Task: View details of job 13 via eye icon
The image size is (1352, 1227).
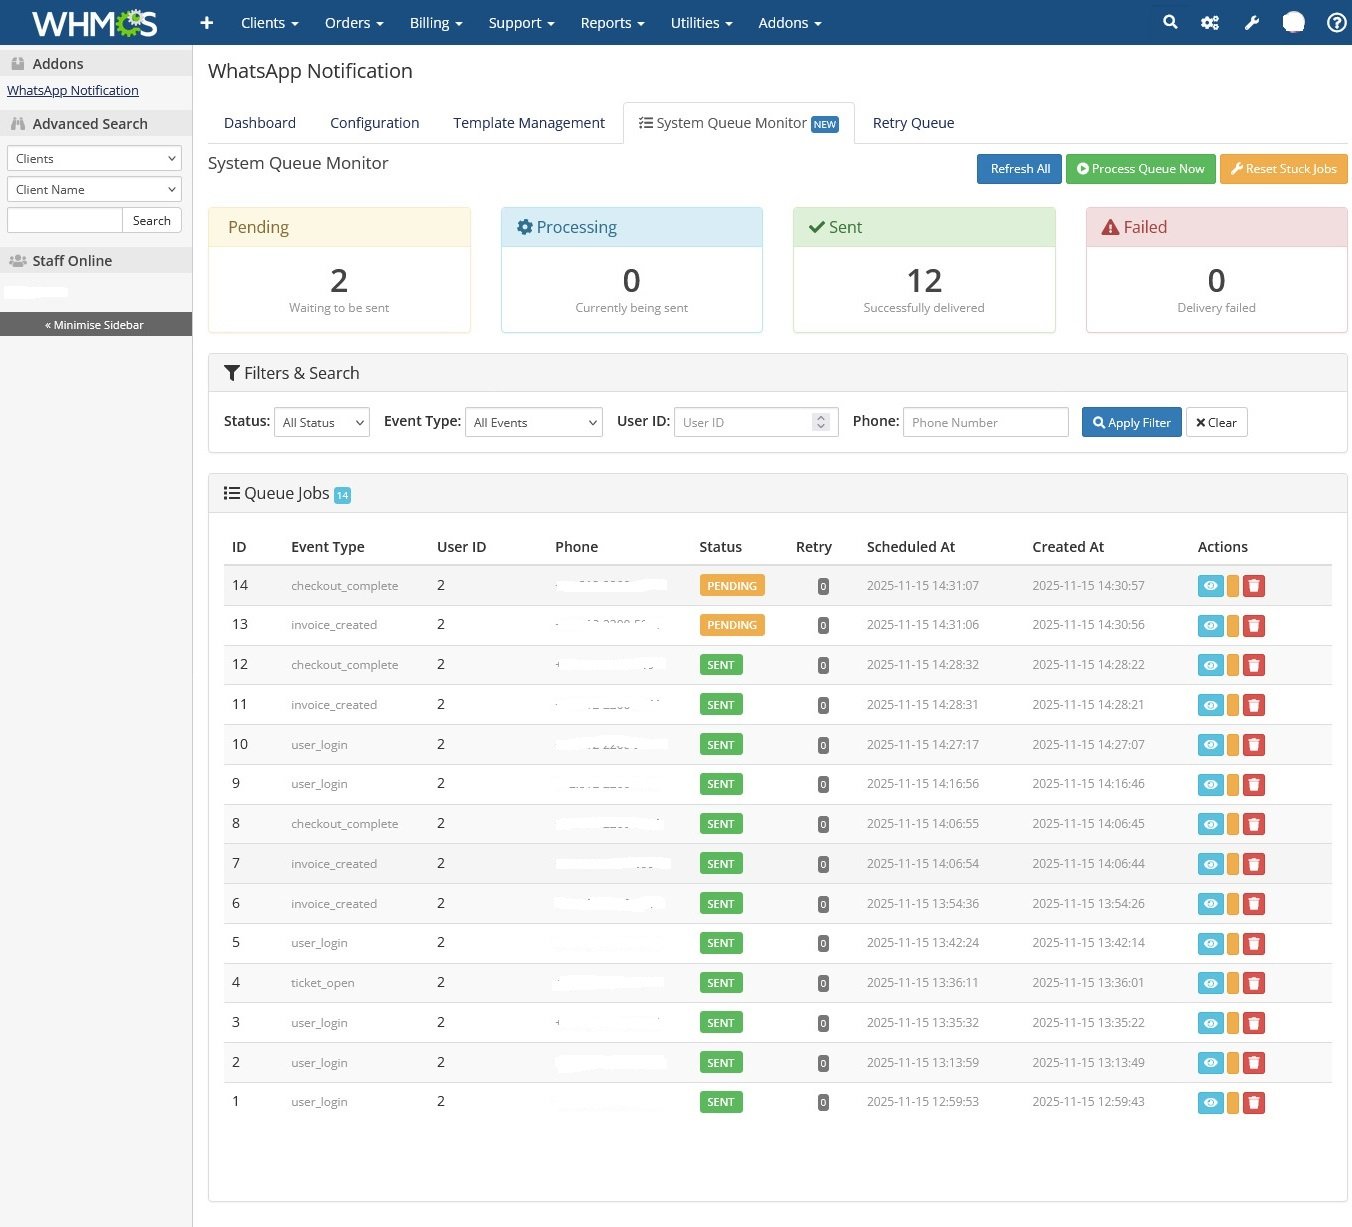Action: pyautogui.click(x=1210, y=625)
